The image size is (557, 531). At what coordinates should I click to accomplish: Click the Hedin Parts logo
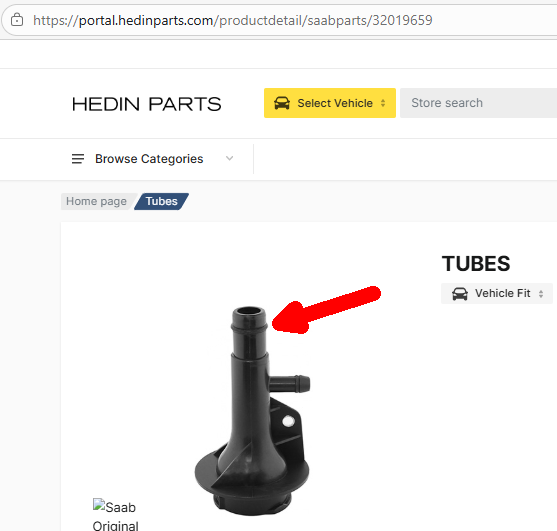(146, 104)
